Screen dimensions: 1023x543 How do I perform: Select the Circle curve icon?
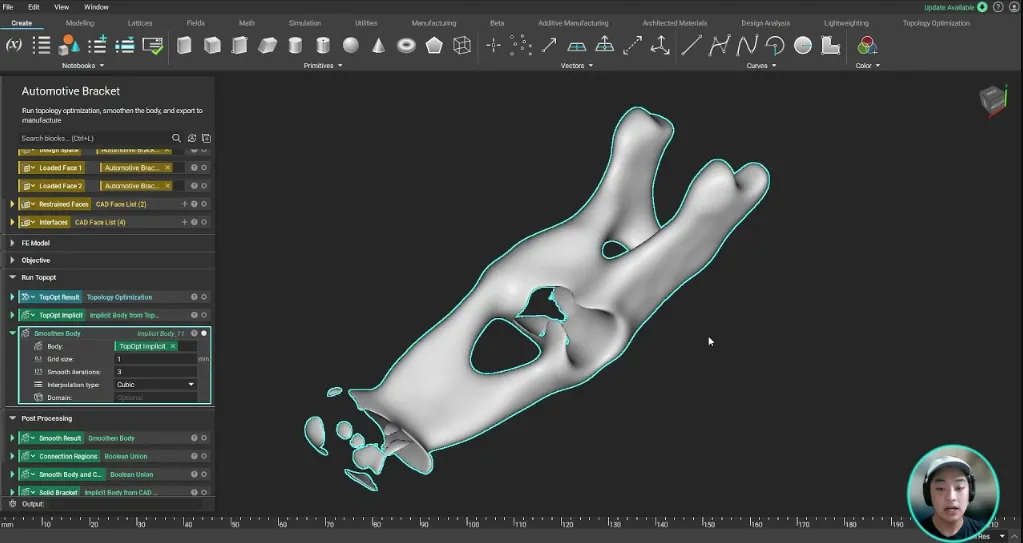coord(802,45)
